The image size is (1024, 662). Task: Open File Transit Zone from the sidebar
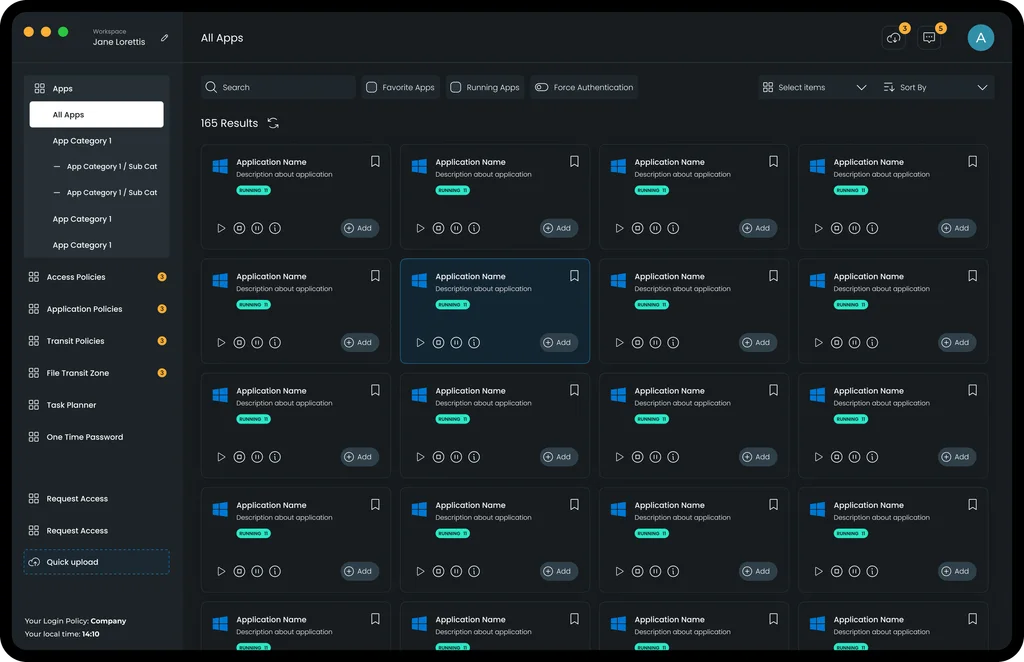[x=97, y=373]
